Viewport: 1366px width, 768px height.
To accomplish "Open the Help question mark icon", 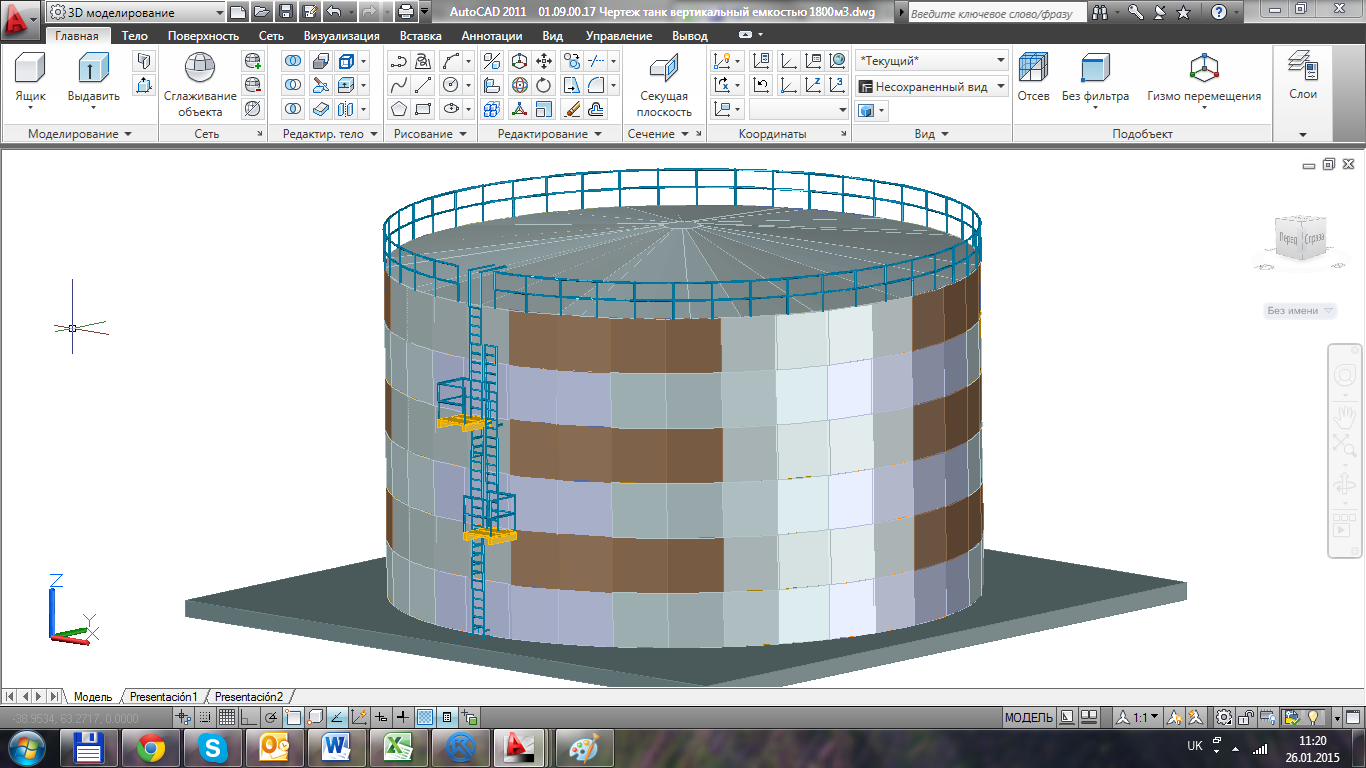I will [1219, 12].
